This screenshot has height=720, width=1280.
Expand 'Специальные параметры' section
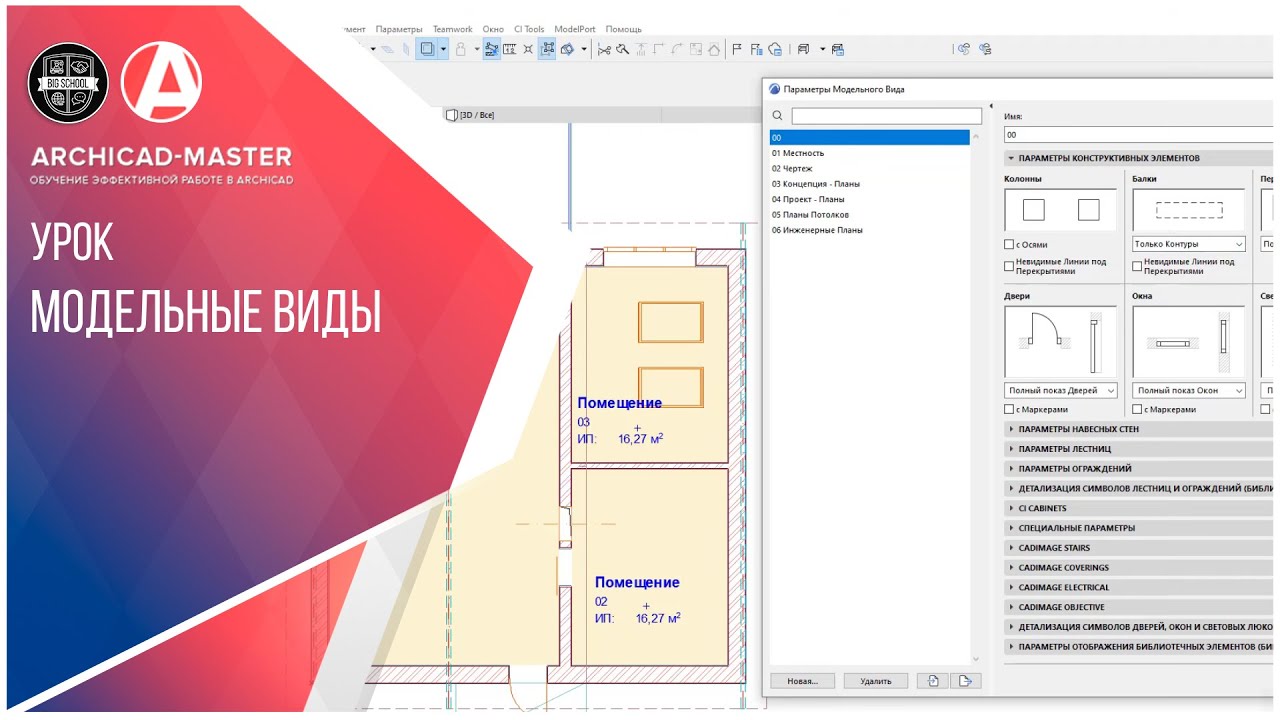(x=1138, y=528)
